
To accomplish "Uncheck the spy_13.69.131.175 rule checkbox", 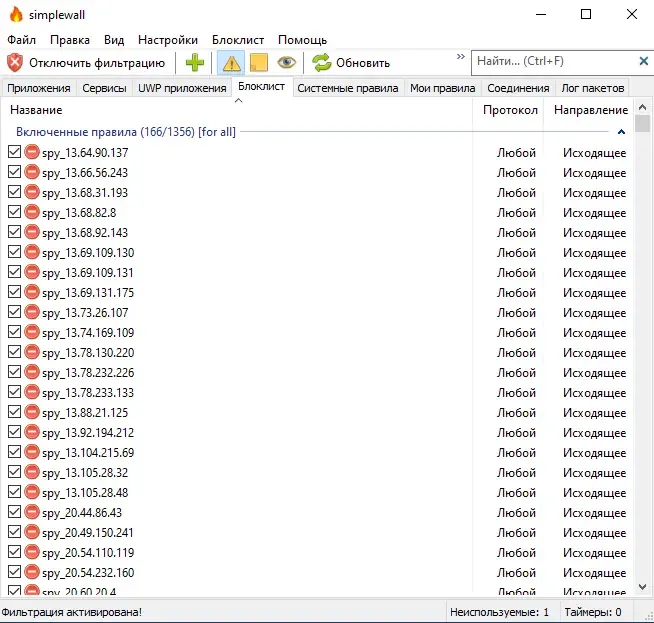I will point(14,292).
